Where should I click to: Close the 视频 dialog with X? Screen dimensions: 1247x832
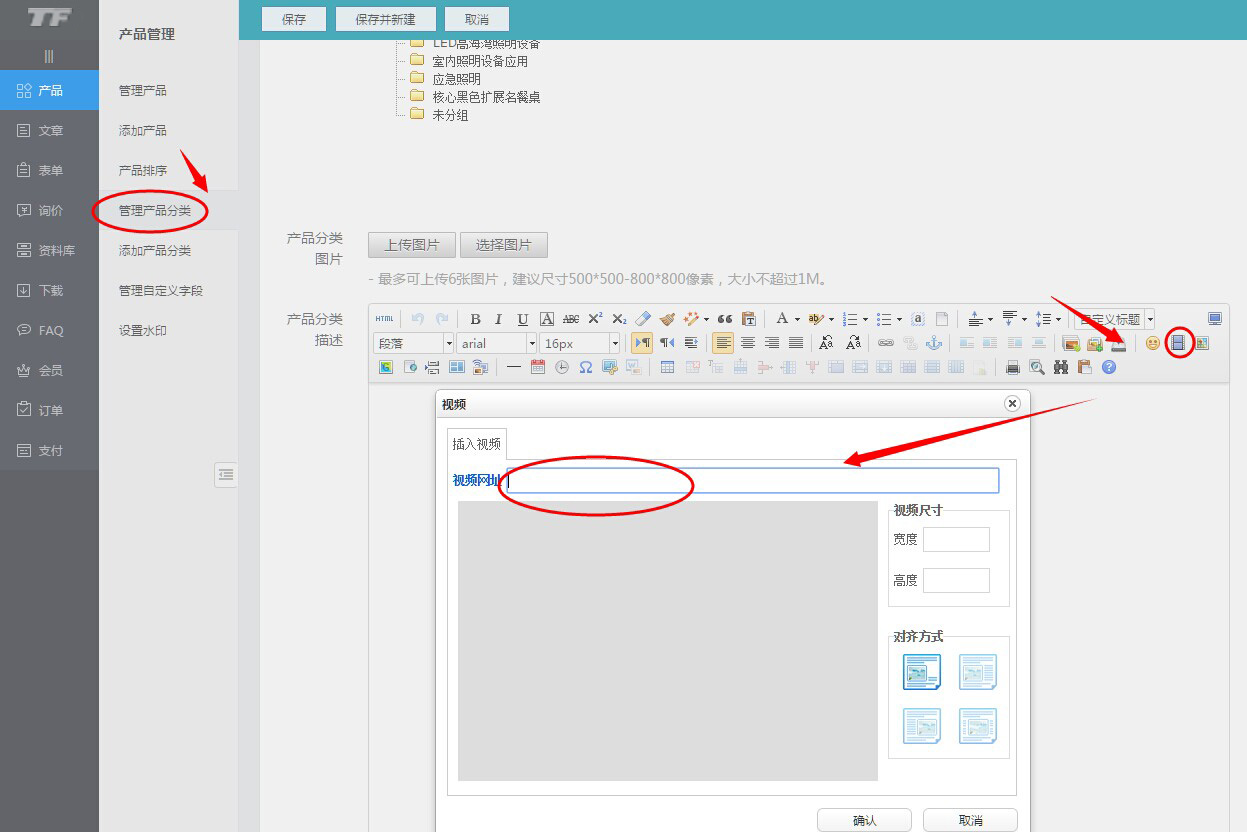(x=1012, y=403)
